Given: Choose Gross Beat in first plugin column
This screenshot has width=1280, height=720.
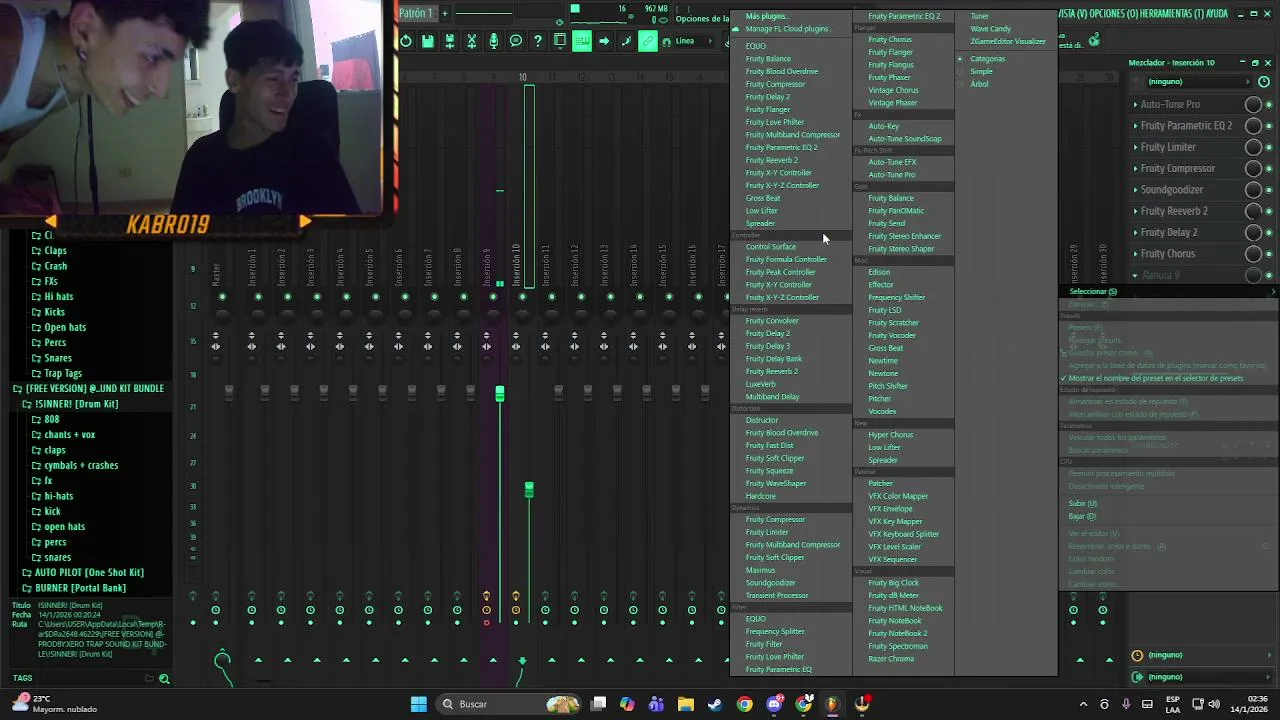Looking at the screenshot, I should point(763,198).
